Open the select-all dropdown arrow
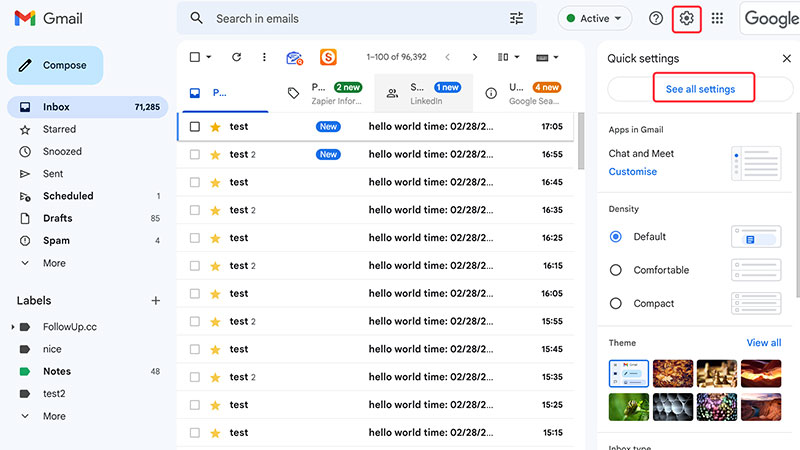Image resolution: width=800 pixels, height=450 pixels. 209,57
